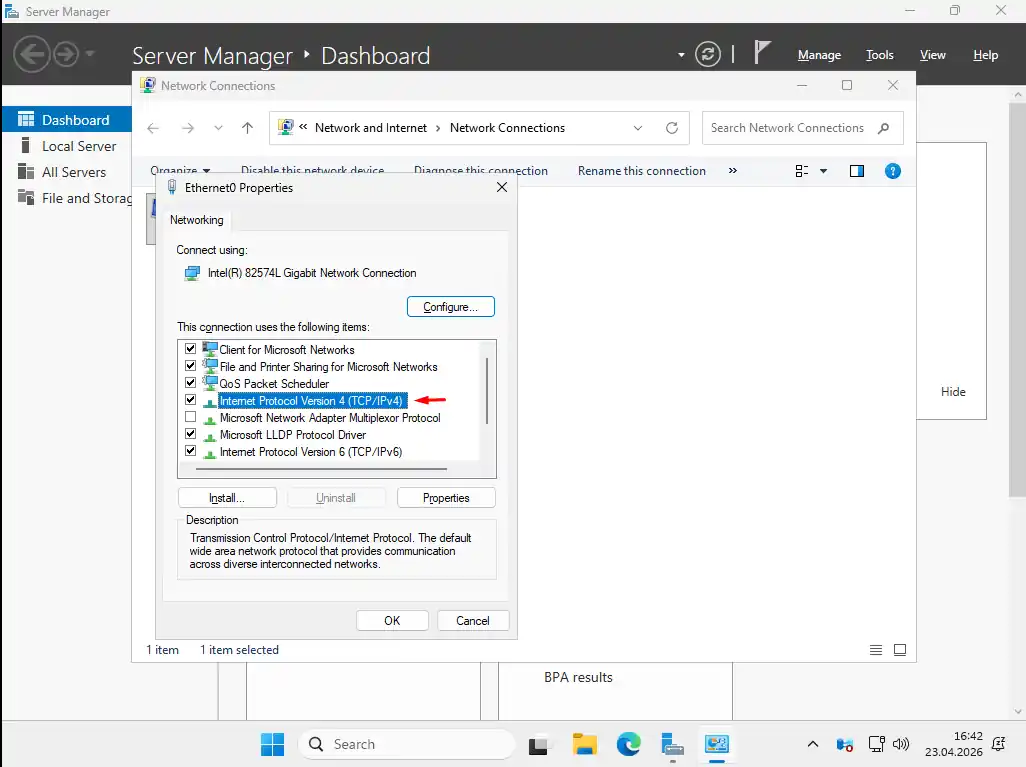Toggle Internet Protocol Version 4 checkbox

[190, 400]
